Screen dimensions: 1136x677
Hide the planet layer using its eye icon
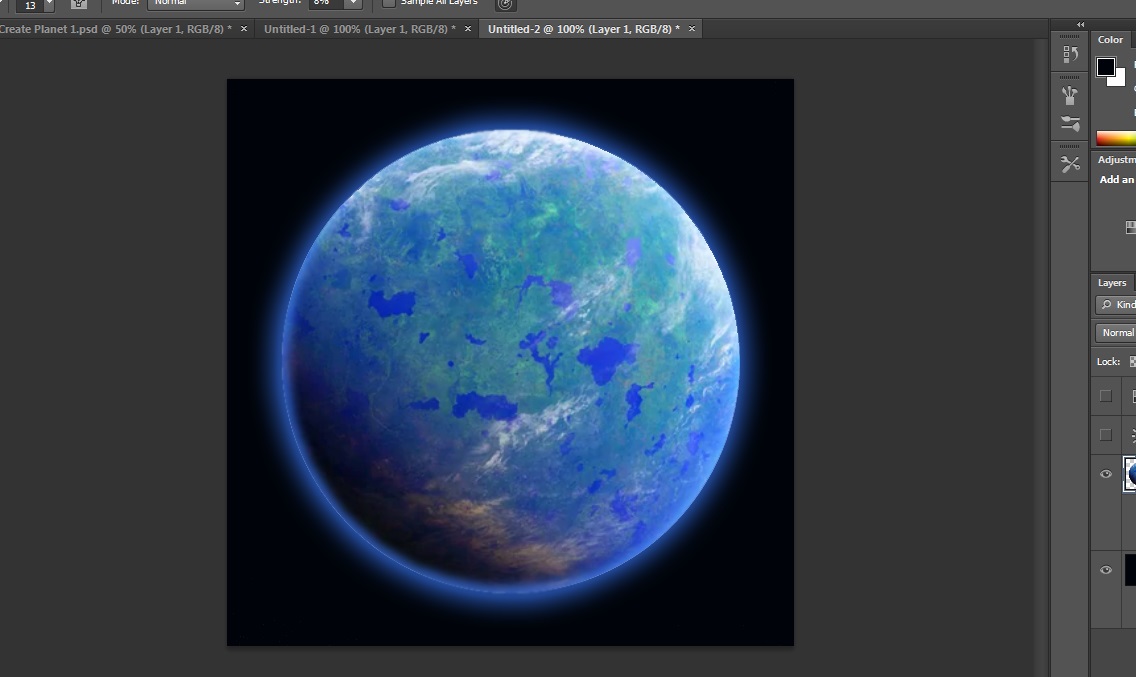click(1106, 474)
